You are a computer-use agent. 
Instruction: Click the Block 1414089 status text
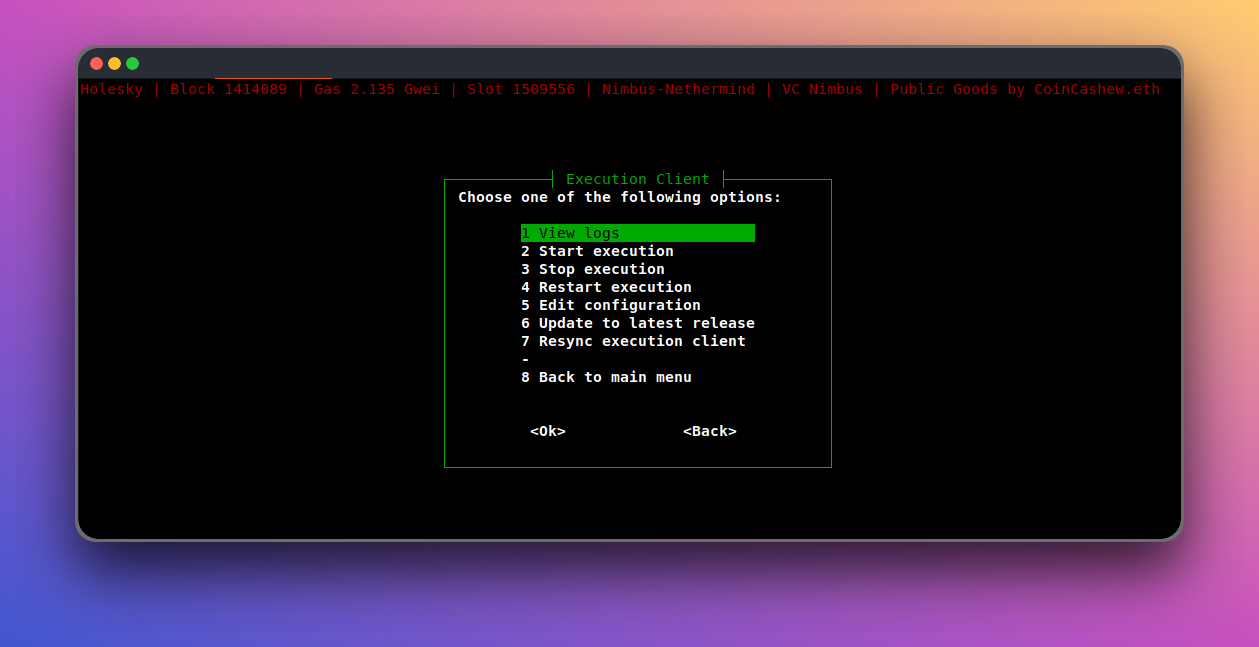228,89
